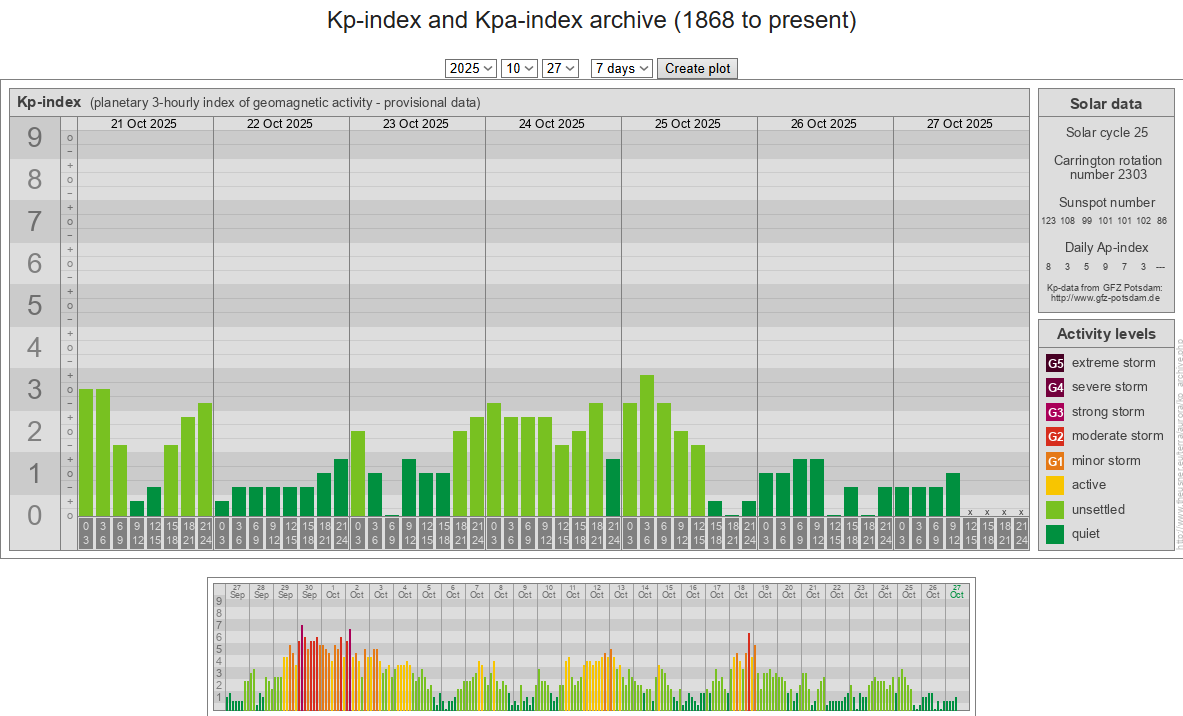Expand the 7 days range dropdown

pos(621,68)
